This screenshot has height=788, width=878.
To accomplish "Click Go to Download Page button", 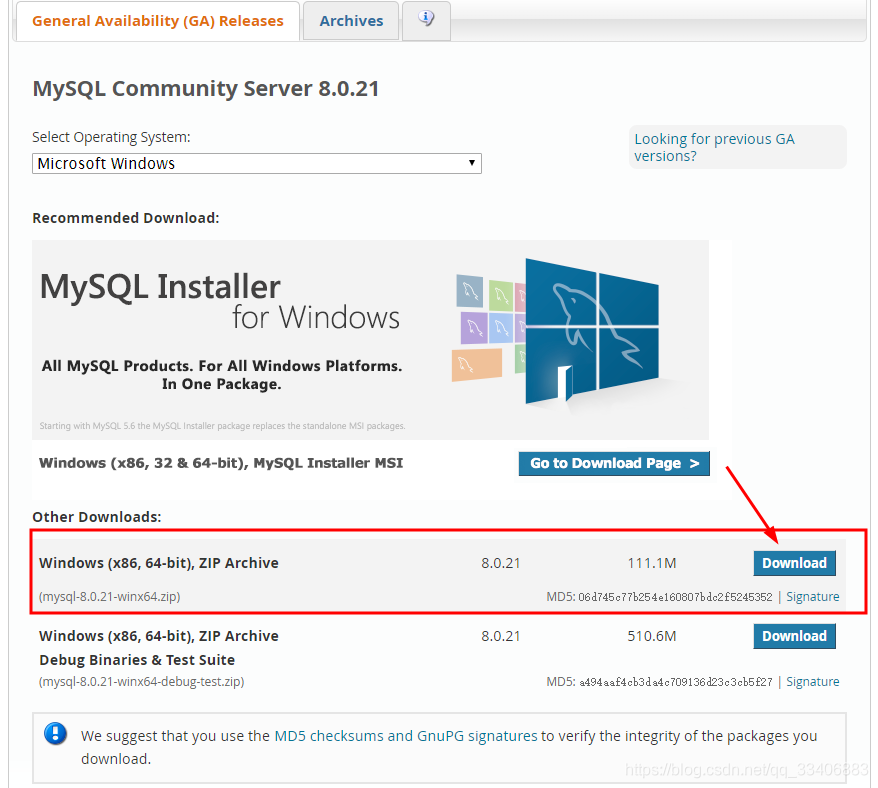I will point(614,464).
